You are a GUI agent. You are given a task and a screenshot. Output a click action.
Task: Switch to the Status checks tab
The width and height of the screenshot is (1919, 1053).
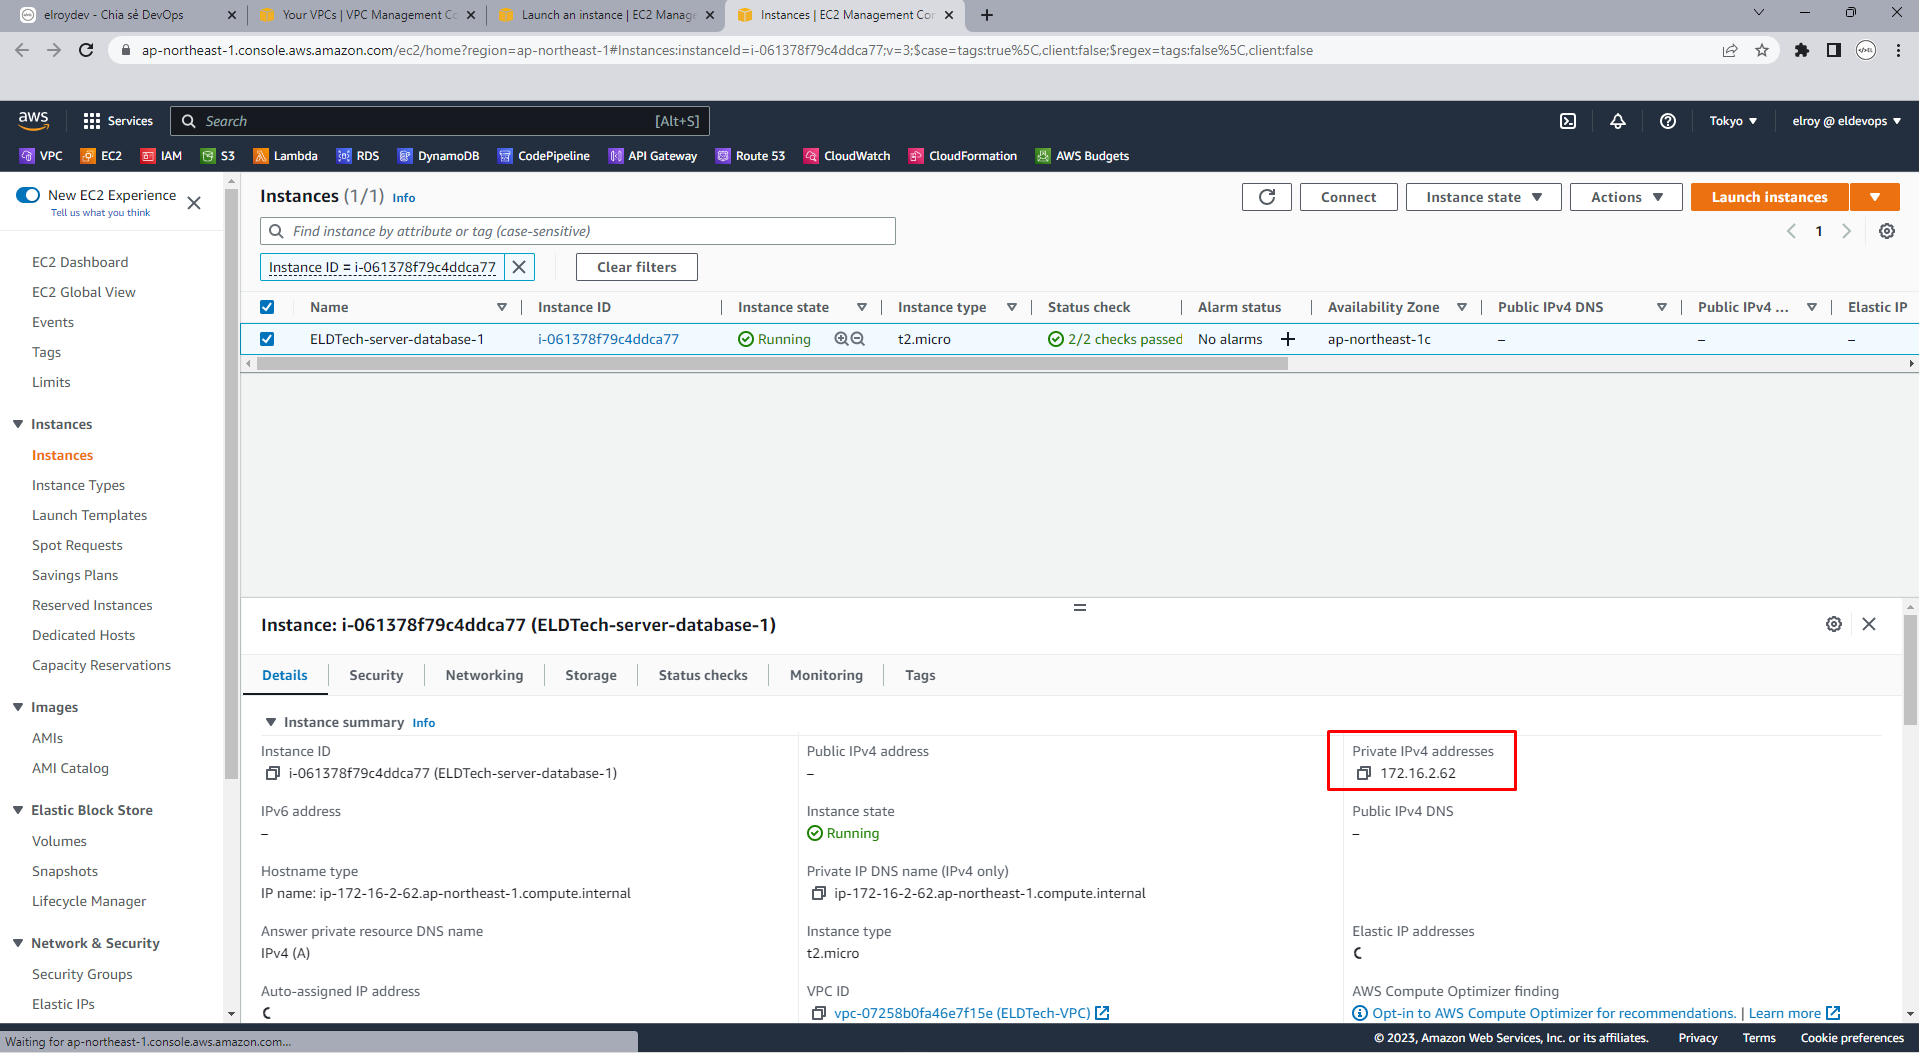(x=703, y=675)
